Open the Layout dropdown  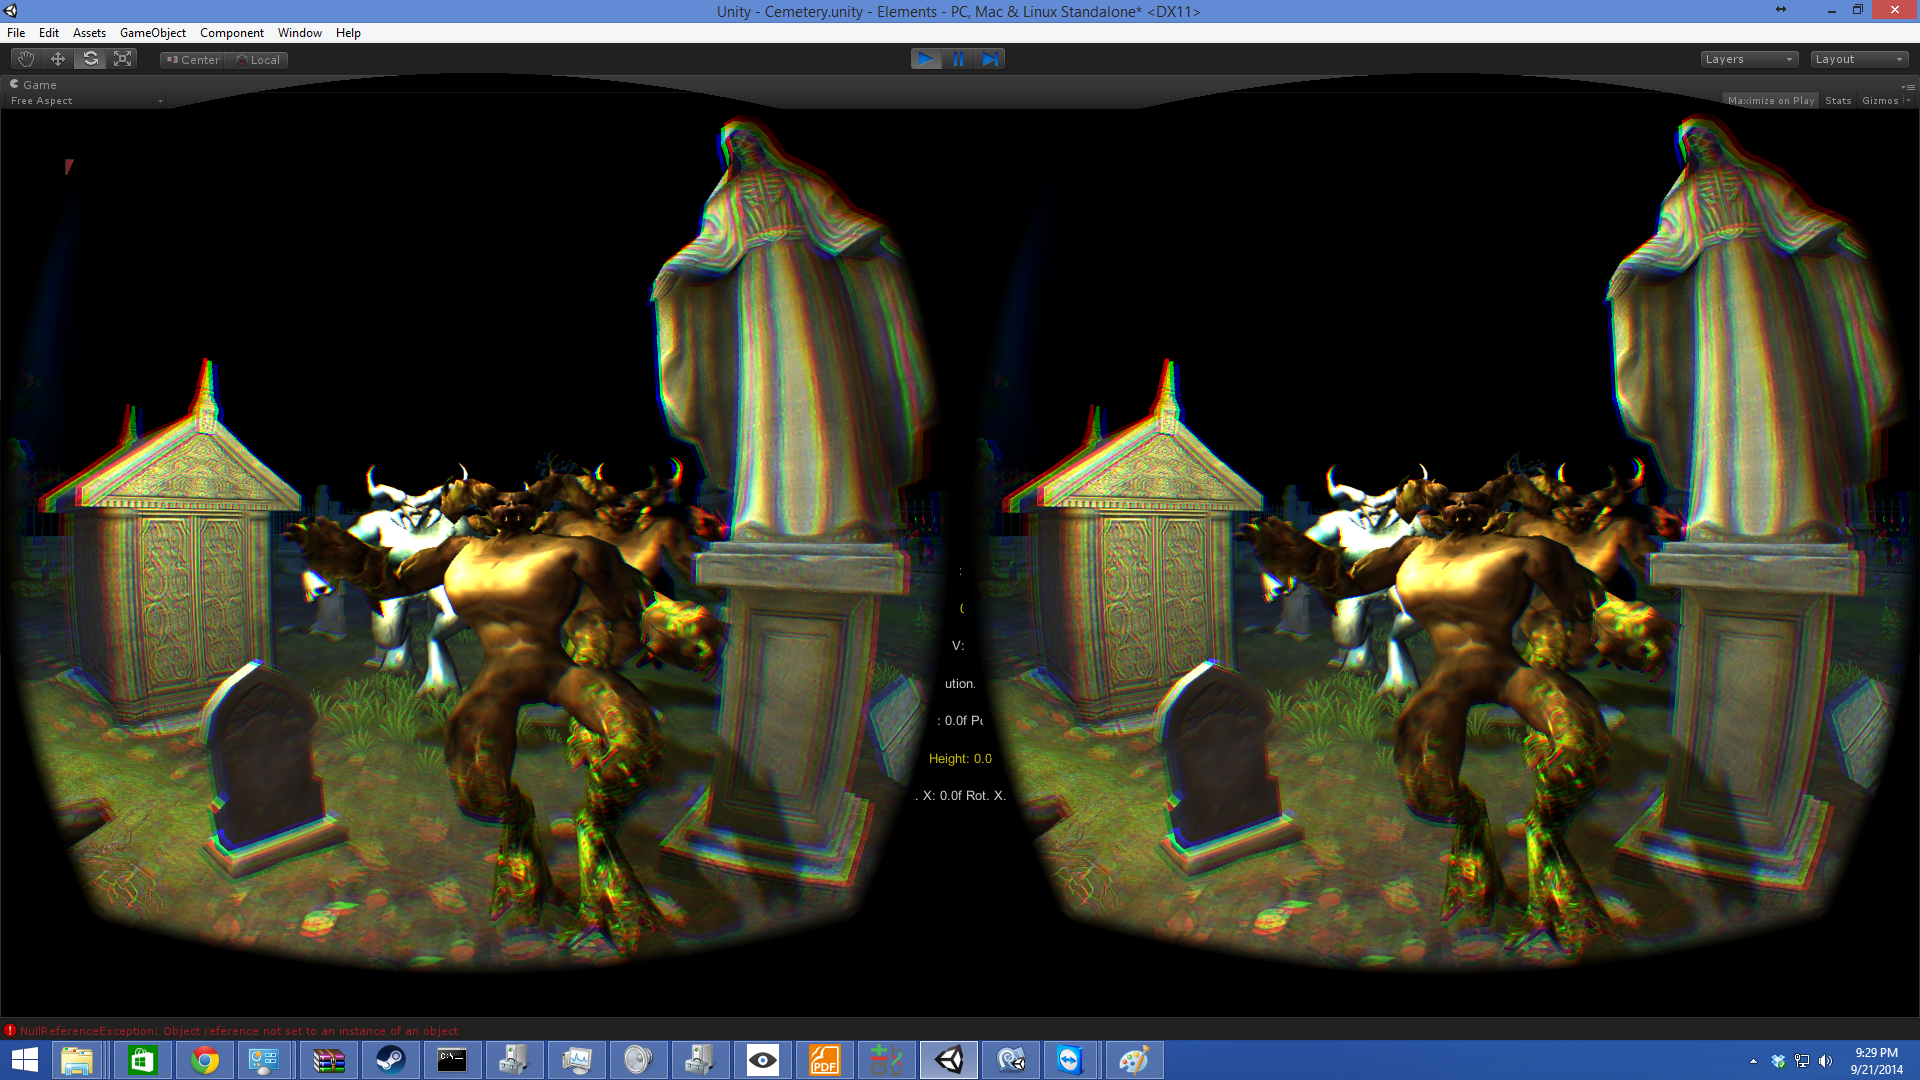[1859, 59]
